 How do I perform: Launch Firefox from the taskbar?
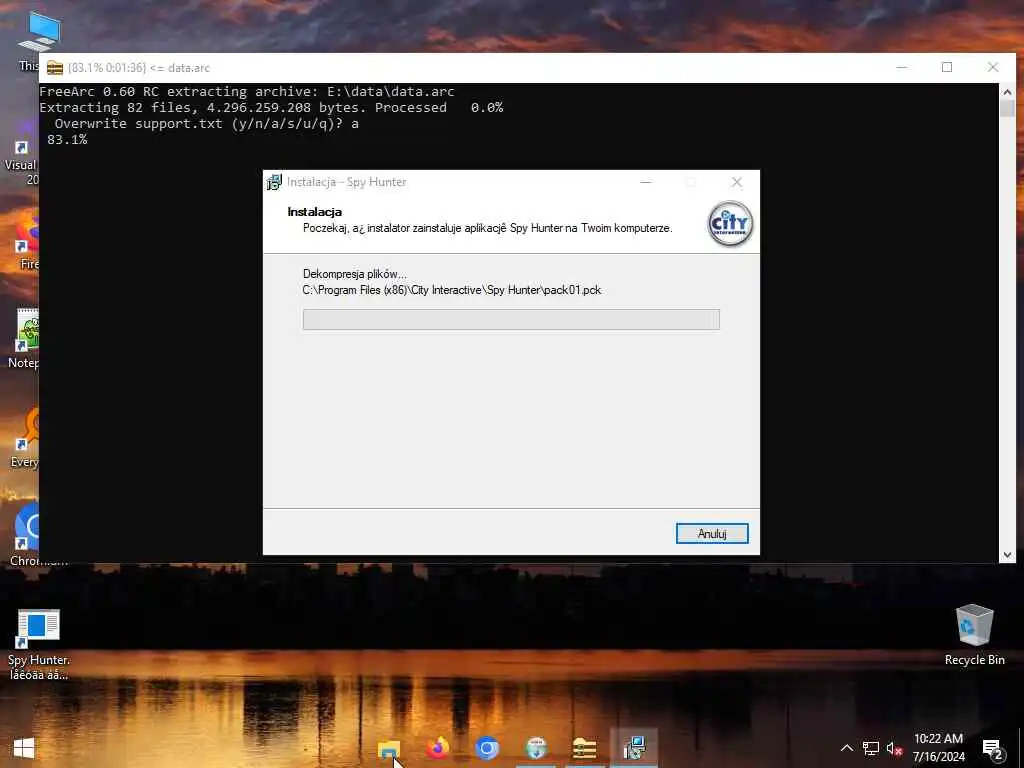(x=438, y=748)
